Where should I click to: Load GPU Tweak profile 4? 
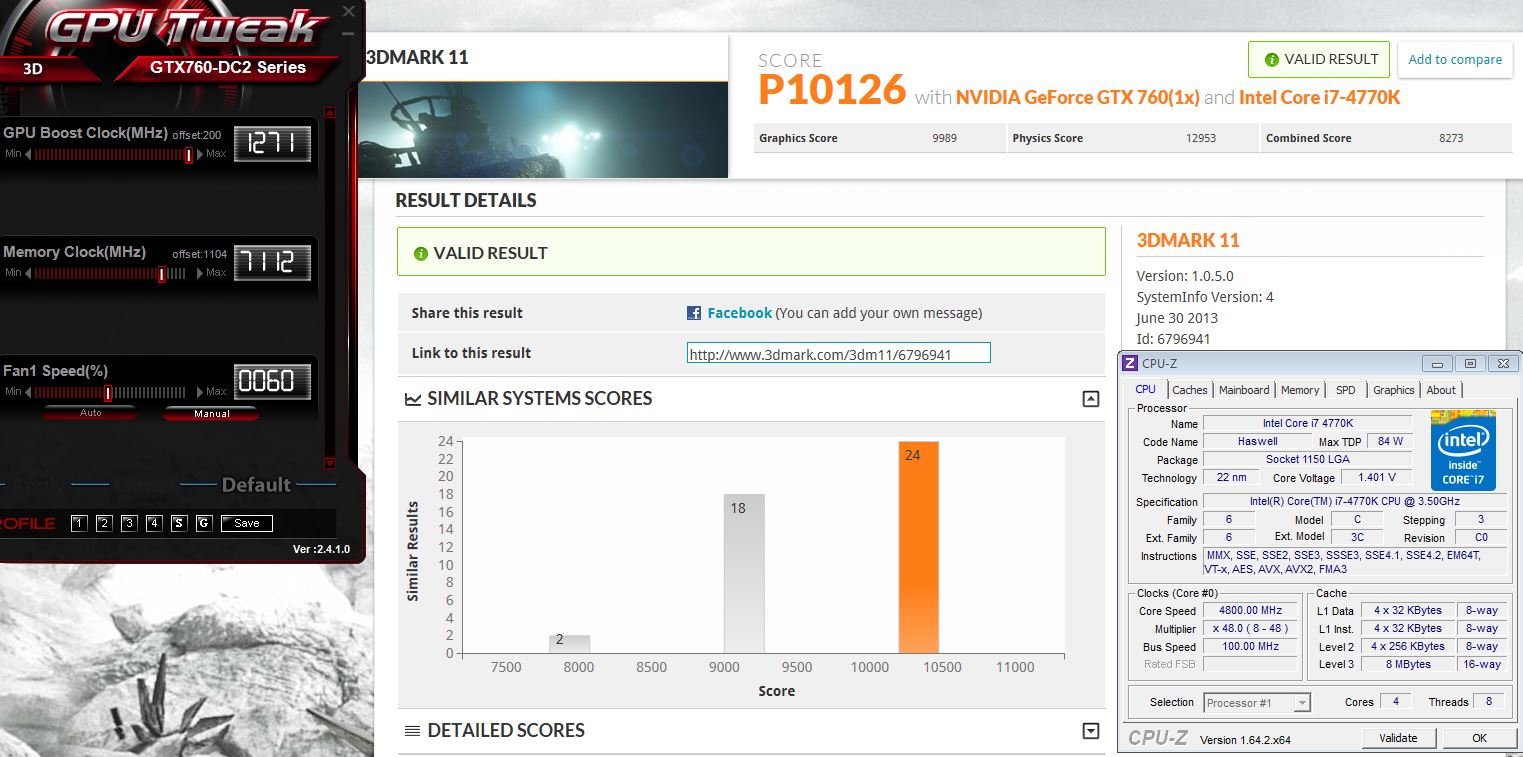click(x=154, y=523)
